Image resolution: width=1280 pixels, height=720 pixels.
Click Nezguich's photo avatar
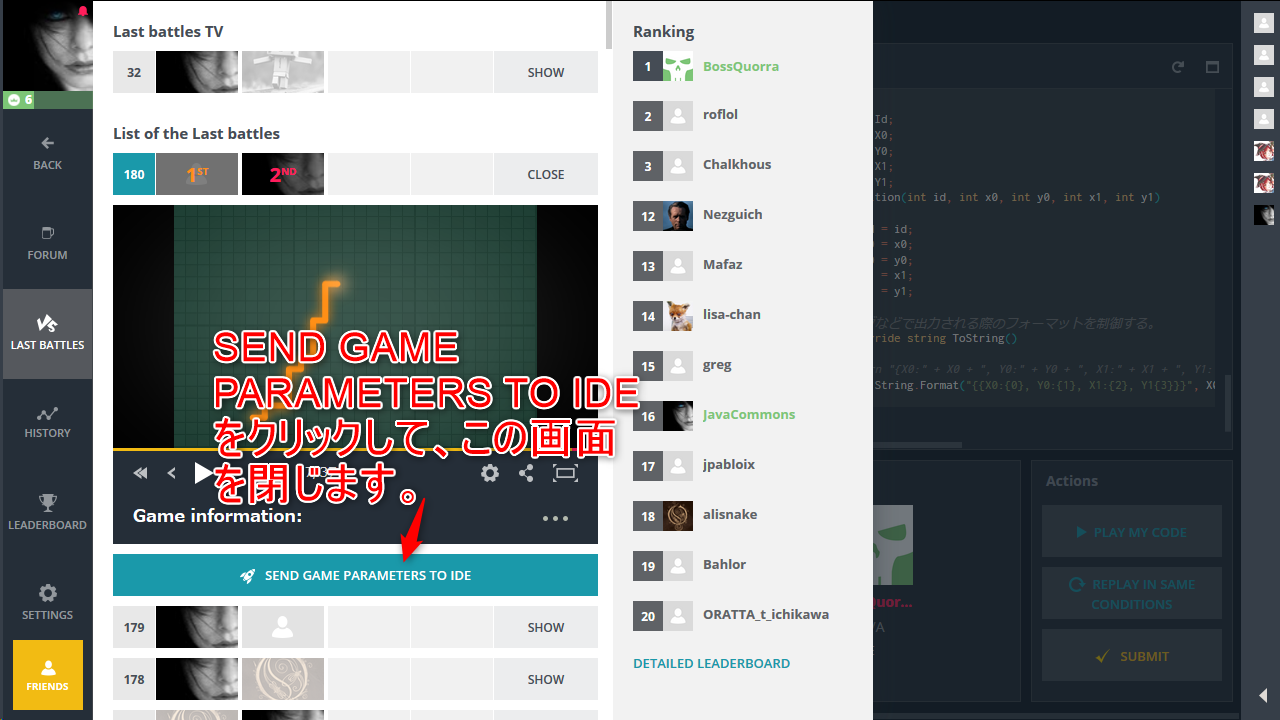click(678, 214)
